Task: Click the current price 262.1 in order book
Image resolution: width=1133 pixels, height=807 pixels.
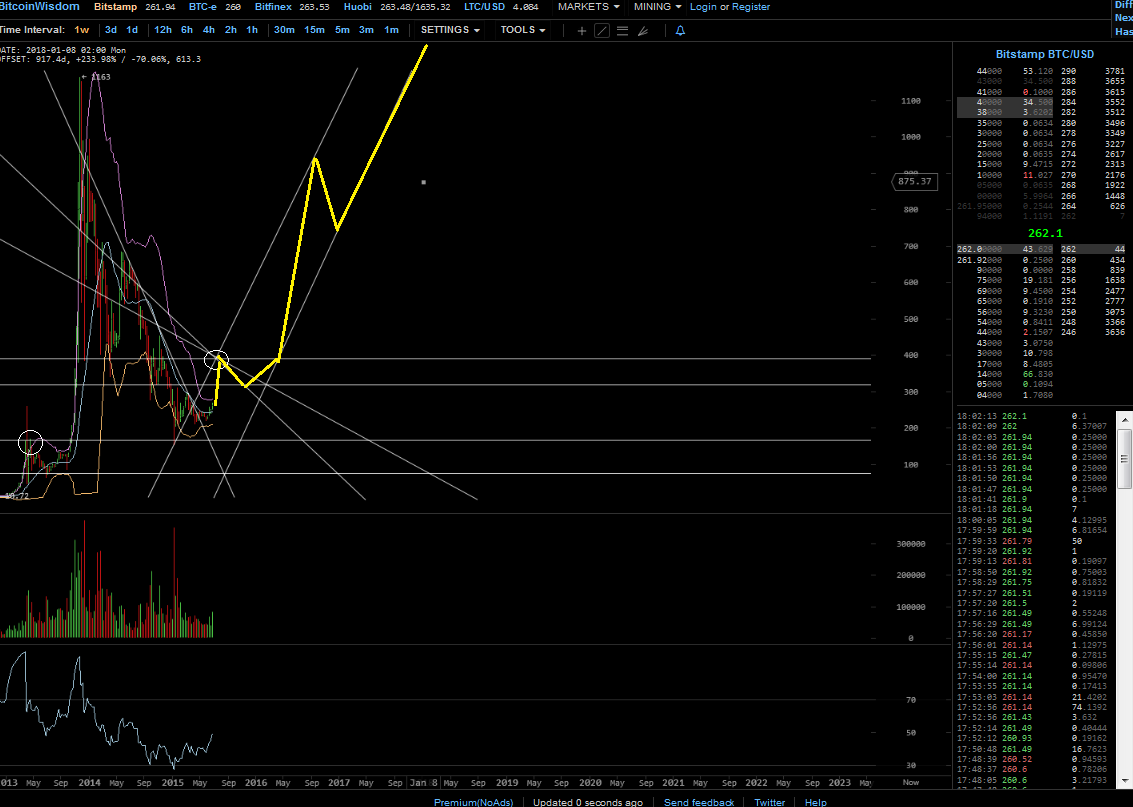Action: [1045, 233]
